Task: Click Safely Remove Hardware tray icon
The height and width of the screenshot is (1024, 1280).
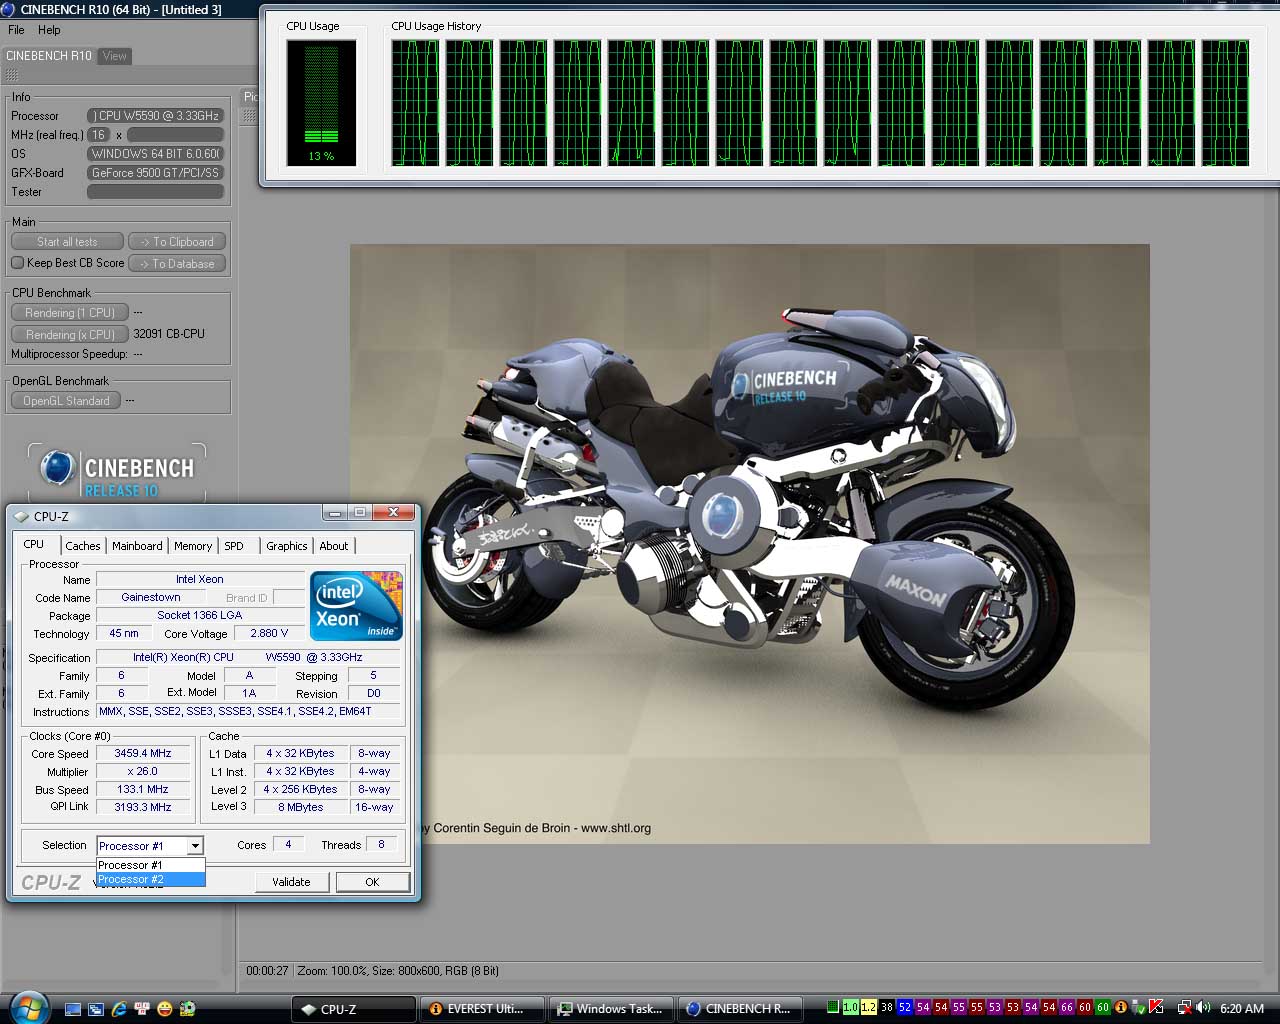Action: coord(1138,1007)
